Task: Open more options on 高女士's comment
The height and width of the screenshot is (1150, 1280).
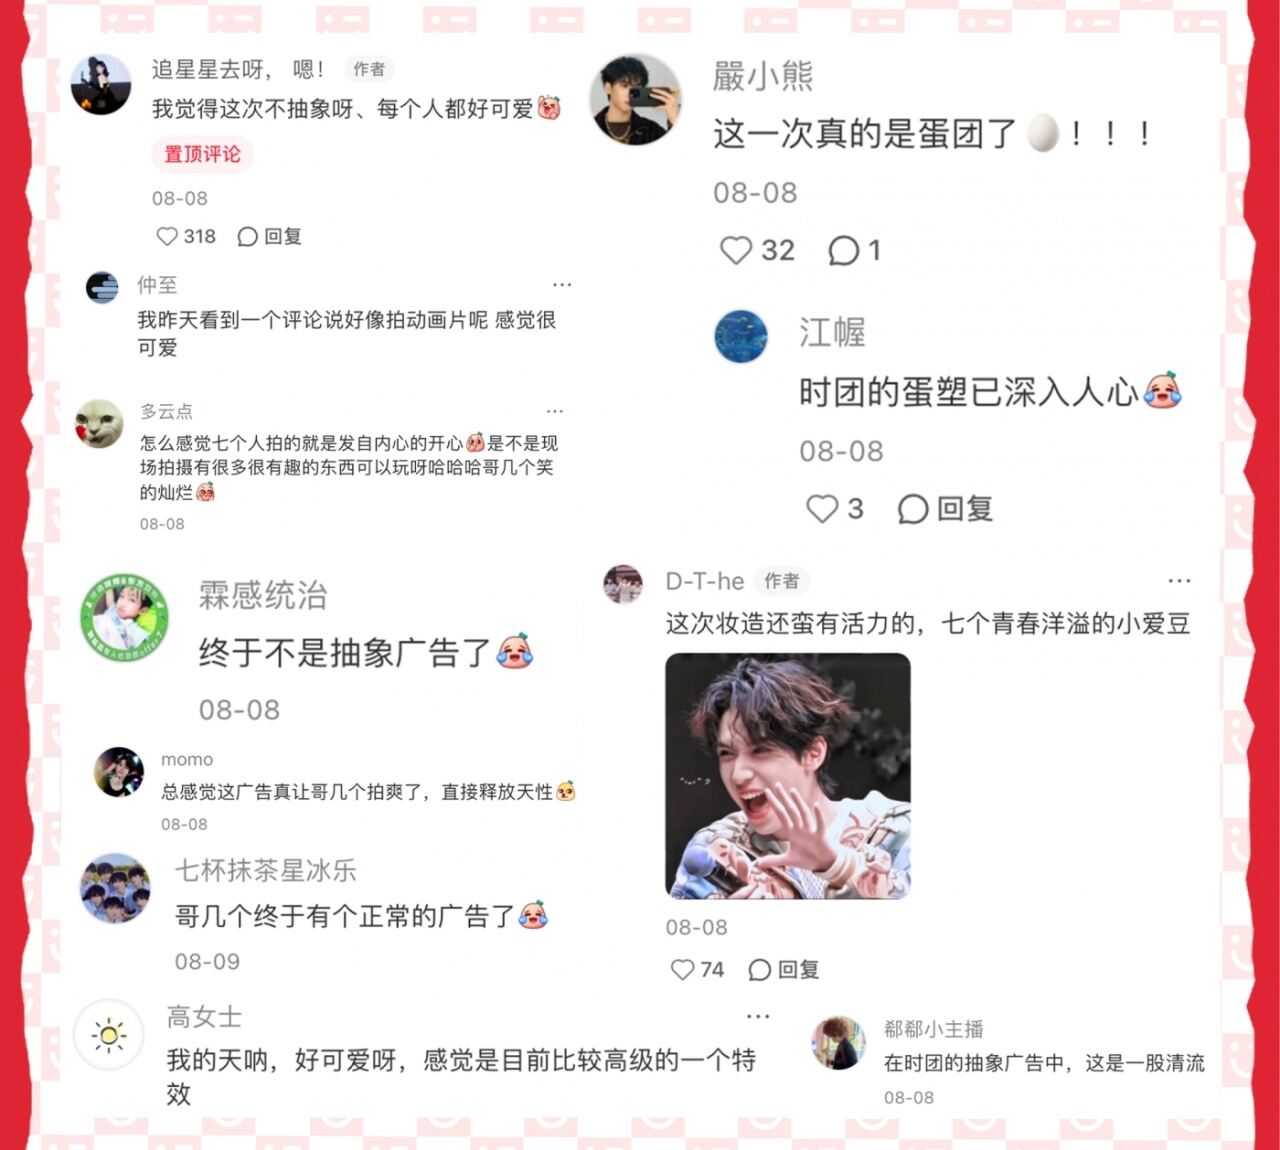Action: 758,1017
